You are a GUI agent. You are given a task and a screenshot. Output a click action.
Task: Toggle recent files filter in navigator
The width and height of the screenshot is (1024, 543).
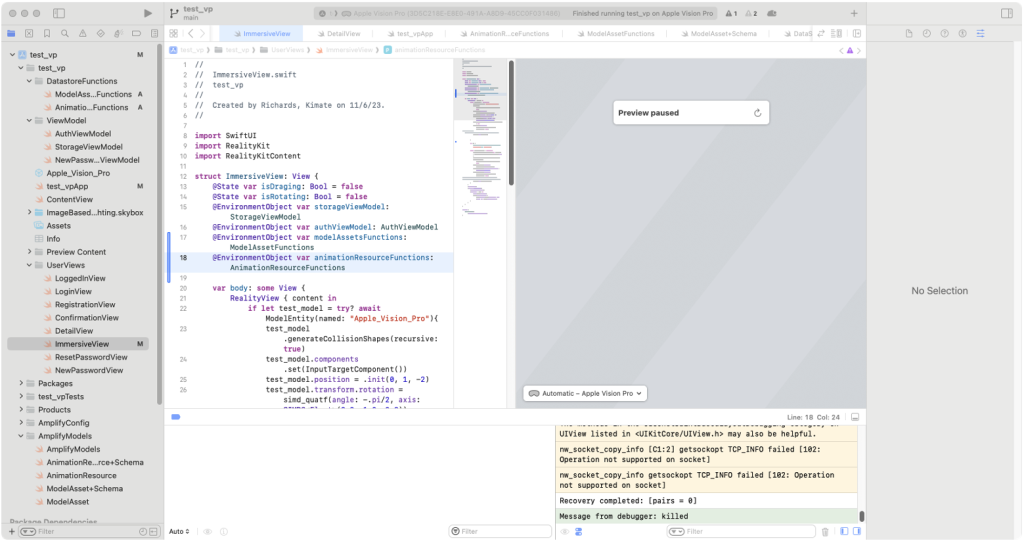(142, 532)
